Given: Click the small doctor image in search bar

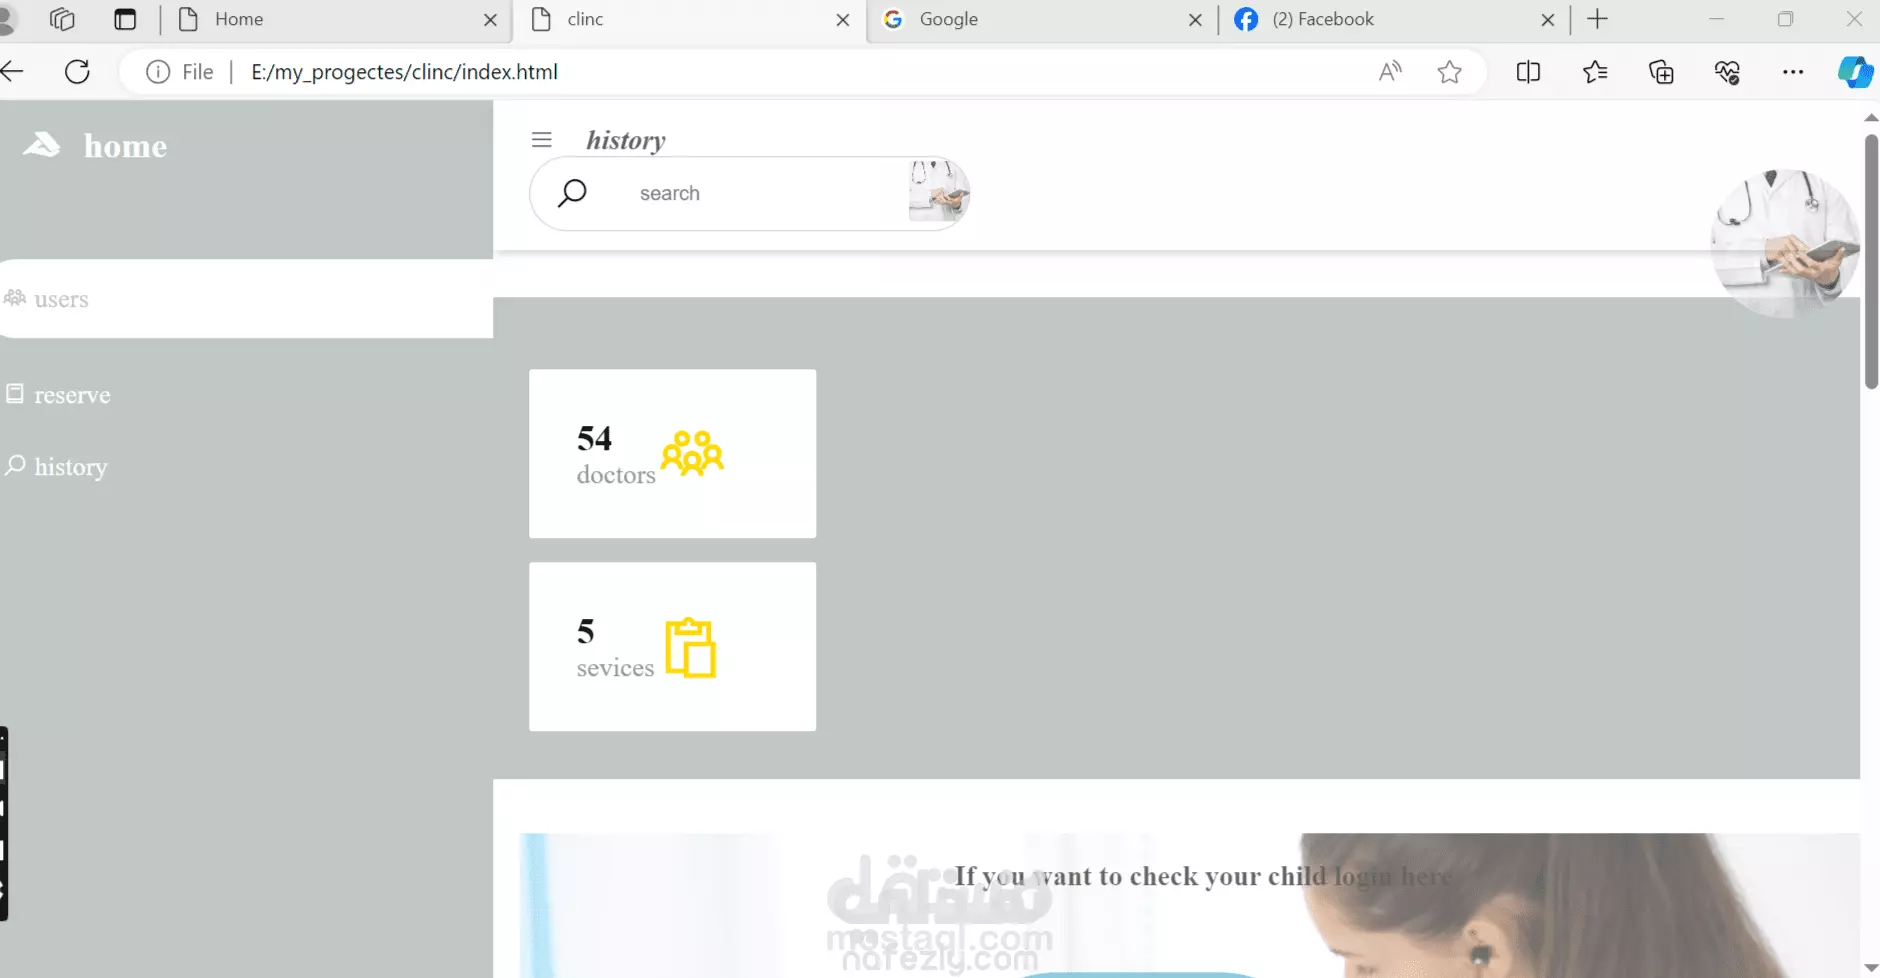Looking at the screenshot, I should 938,190.
